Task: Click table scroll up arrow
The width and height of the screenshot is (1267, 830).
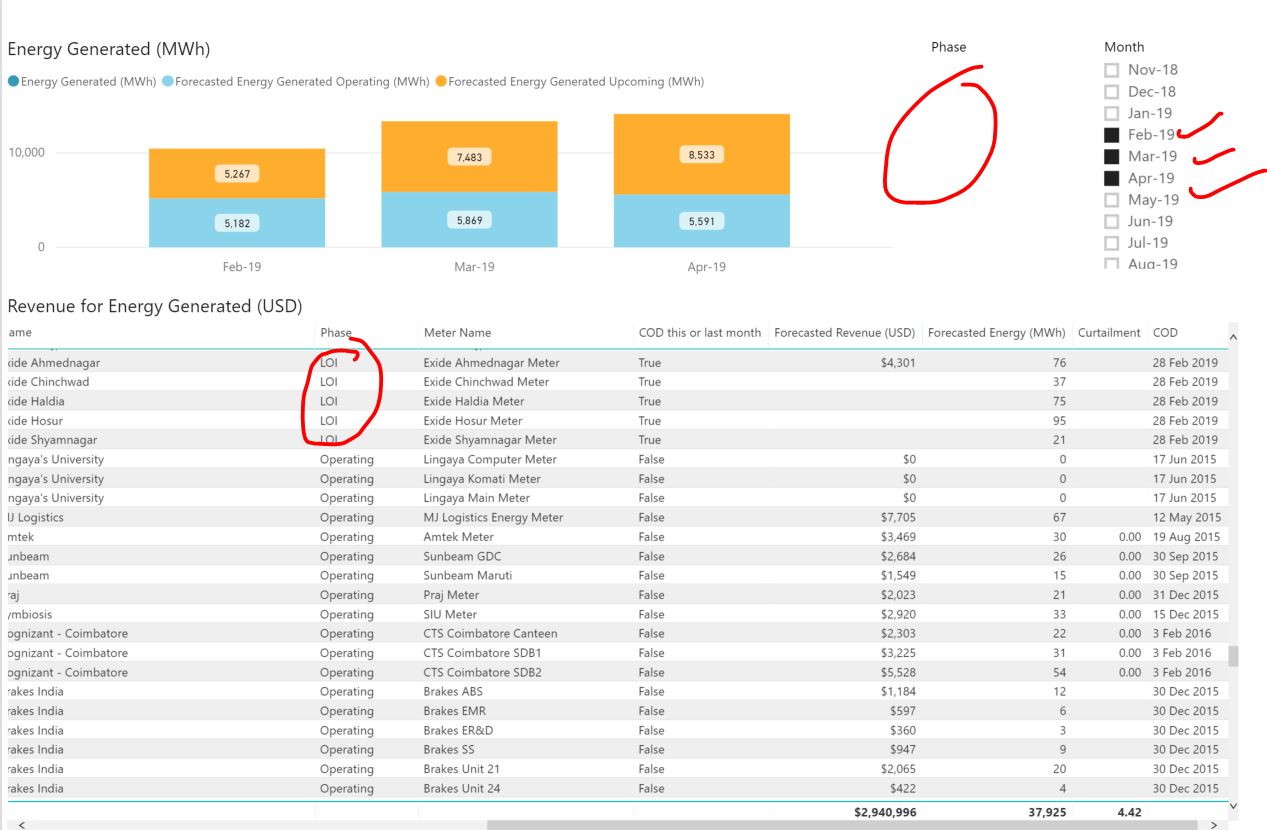Action: click(1233, 337)
